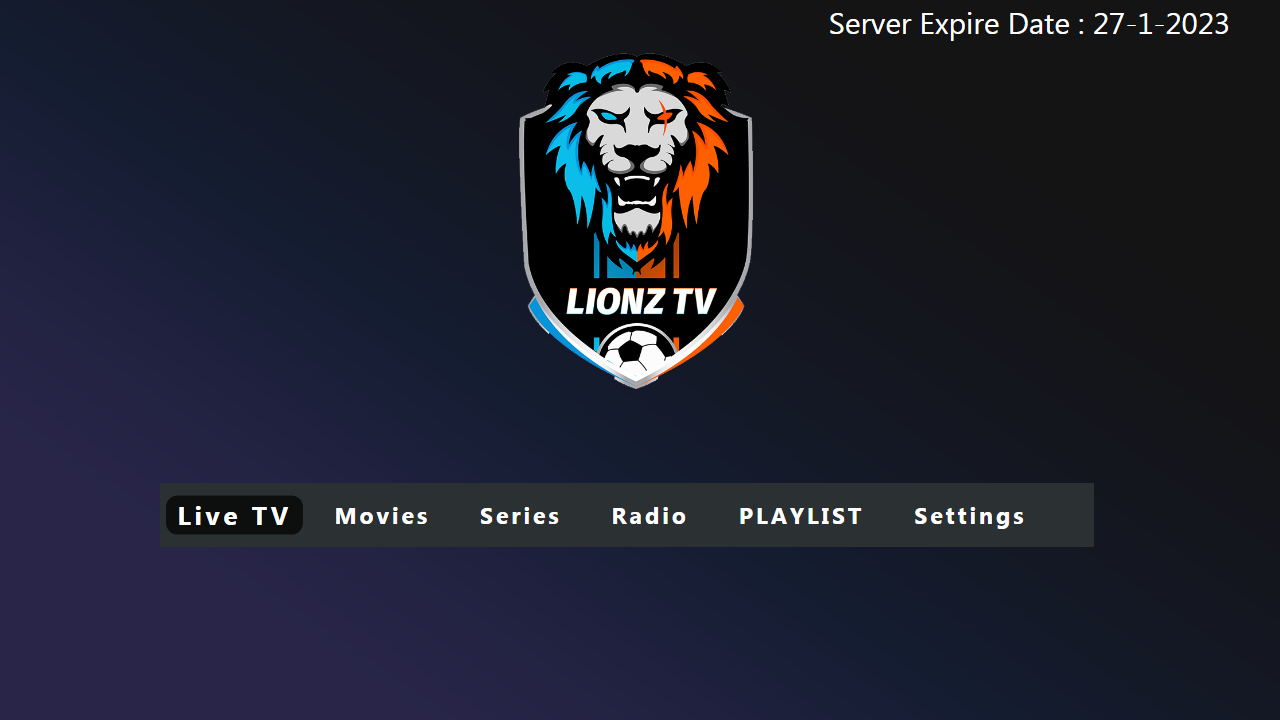Click the blue half of the lion's mane
1280x720 pixels.
pos(573,170)
